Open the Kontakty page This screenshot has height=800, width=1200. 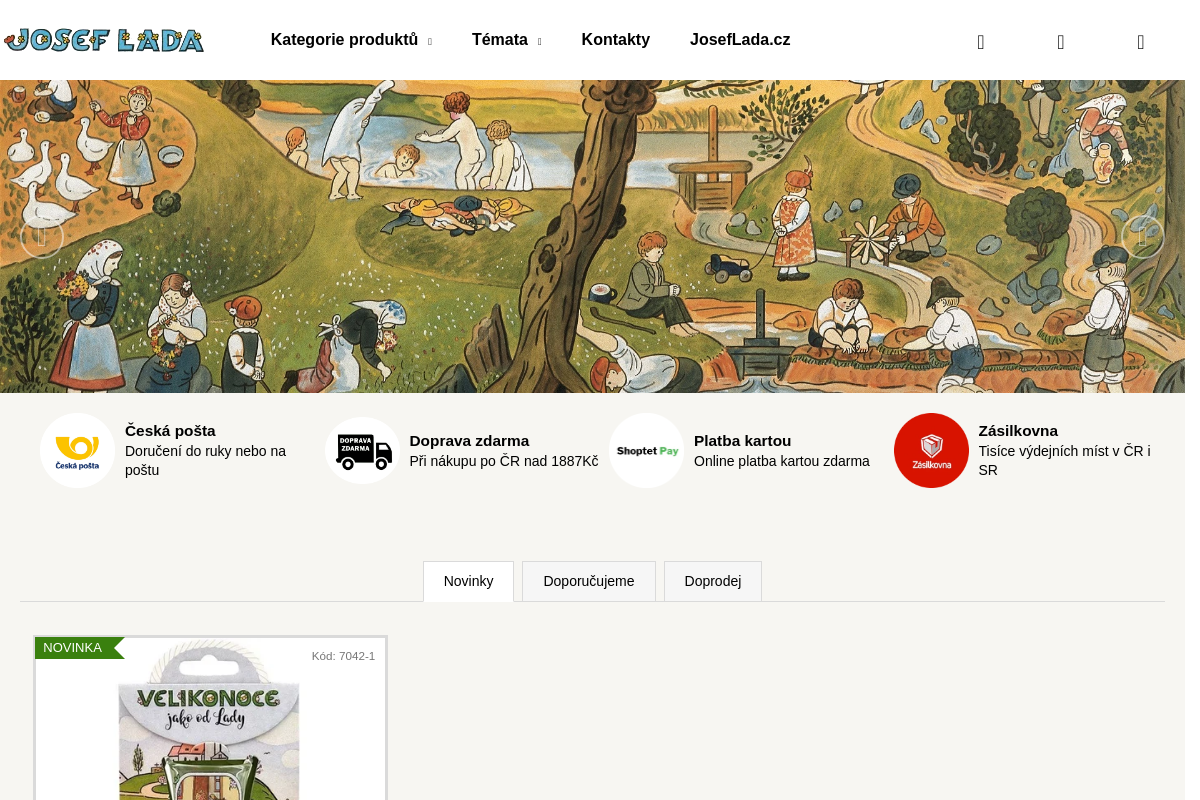616,40
